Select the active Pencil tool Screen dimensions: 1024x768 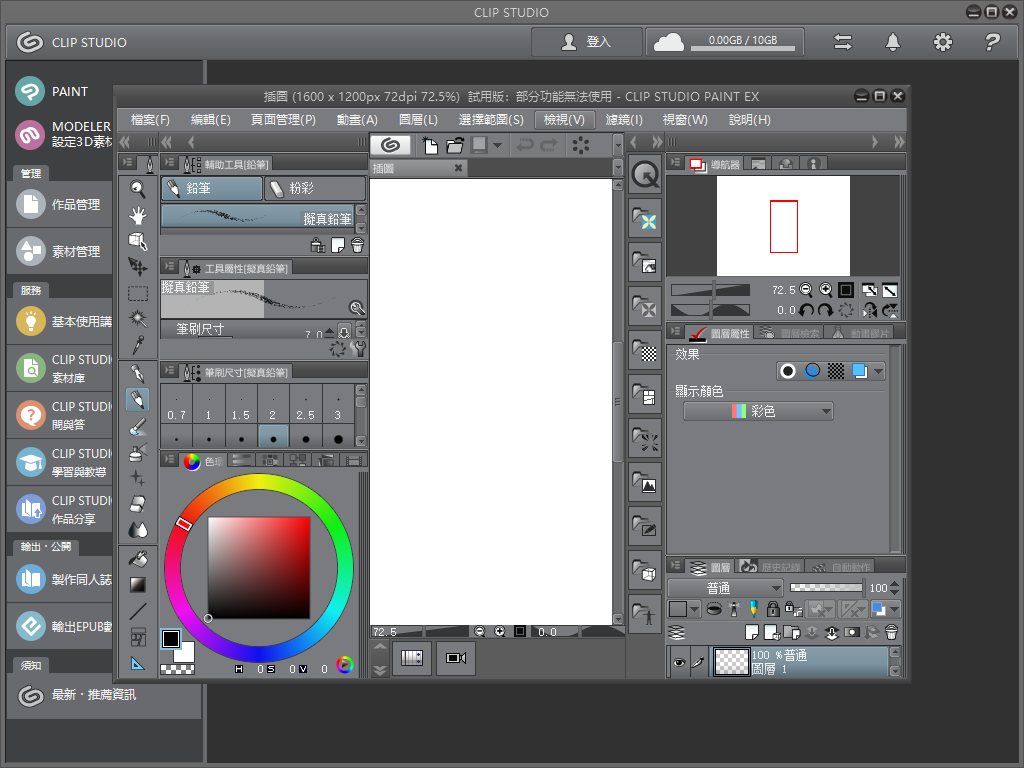[138, 400]
